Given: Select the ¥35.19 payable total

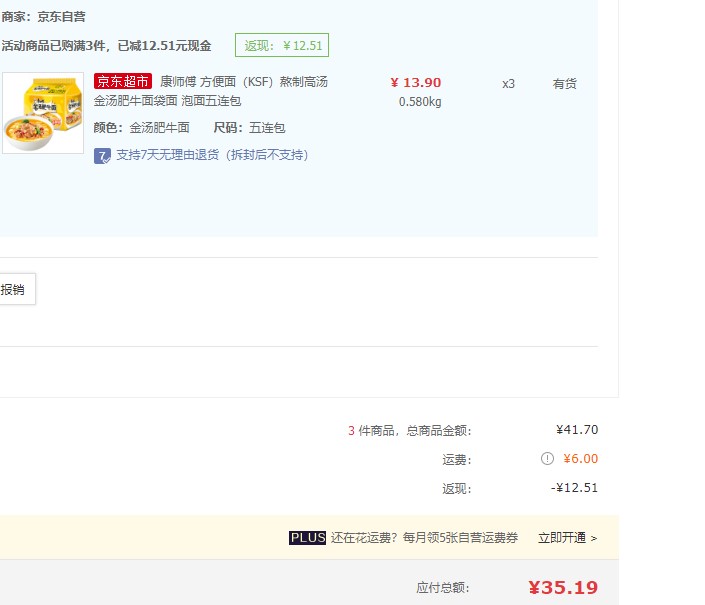Looking at the screenshot, I should point(563,587).
